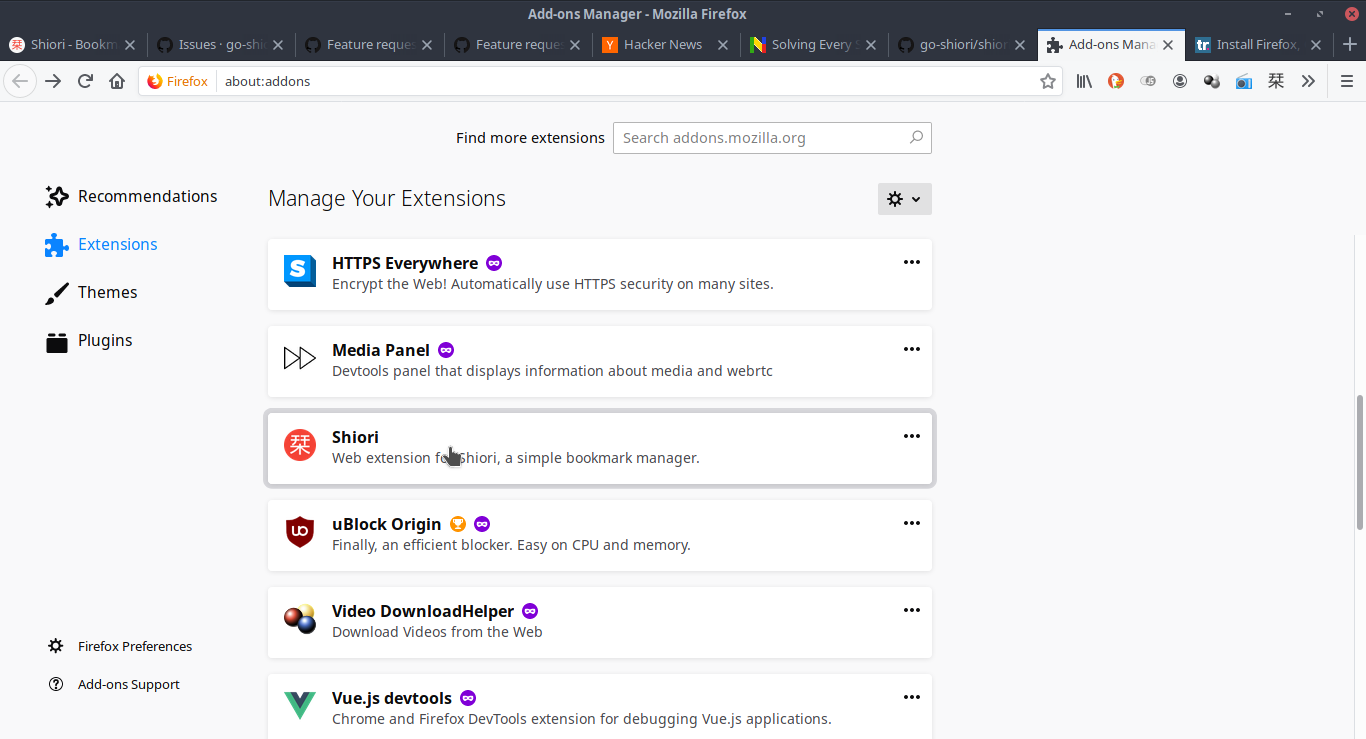Image resolution: width=1366 pixels, height=739 pixels.
Task: Open Themes in the sidebar
Action: [x=91, y=292]
